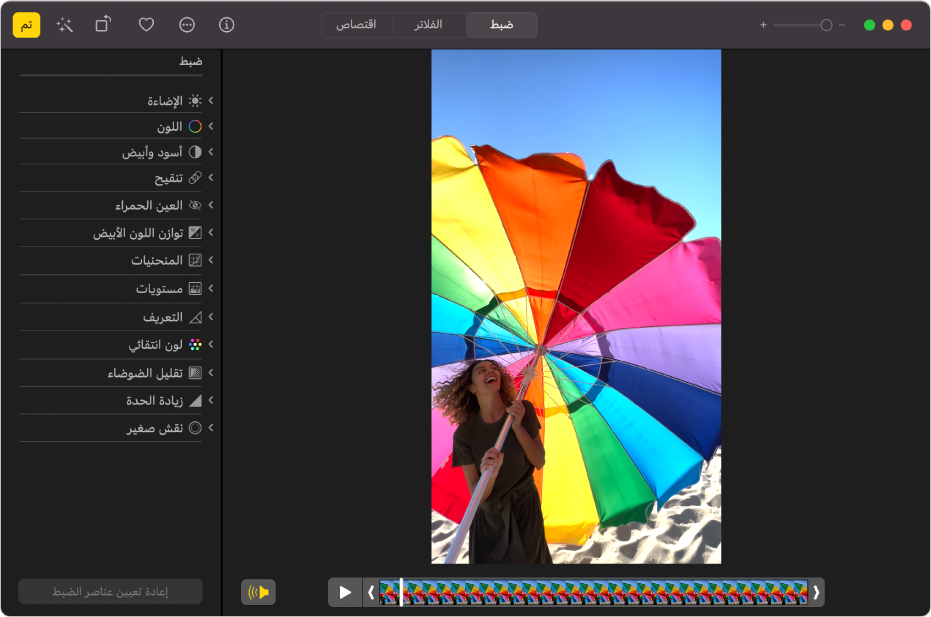The height and width of the screenshot is (617, 931).
Task: Click the Red-Eye (العين الحمراء) eye icon
Action: coord(195,205)
